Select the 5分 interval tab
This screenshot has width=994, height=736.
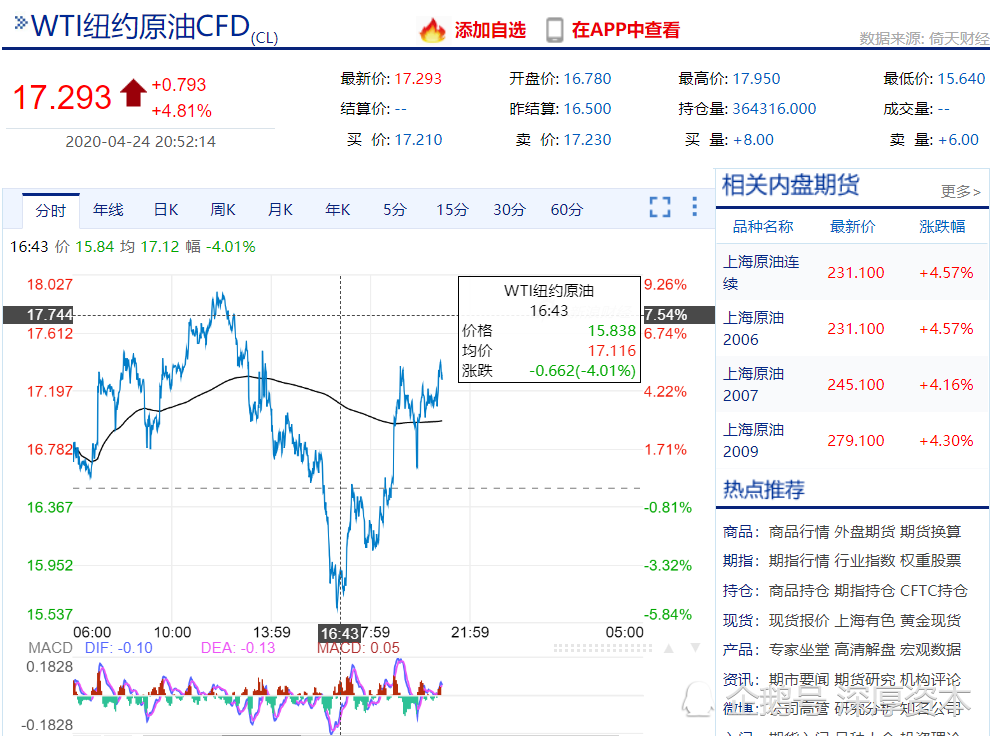394,210
